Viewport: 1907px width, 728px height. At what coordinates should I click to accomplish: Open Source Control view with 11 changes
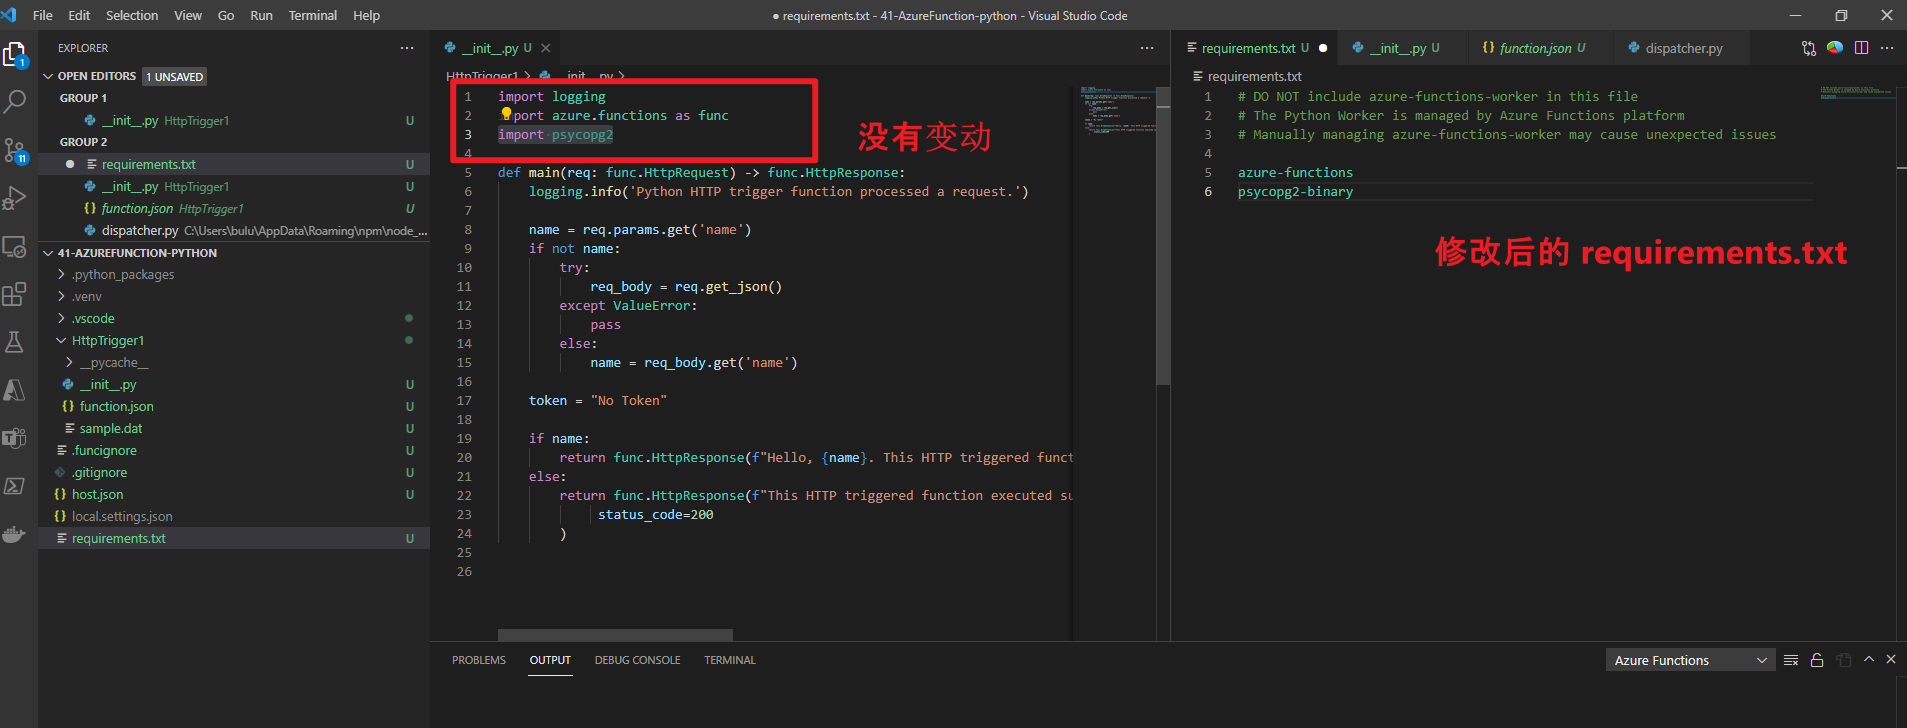[15, 151]
